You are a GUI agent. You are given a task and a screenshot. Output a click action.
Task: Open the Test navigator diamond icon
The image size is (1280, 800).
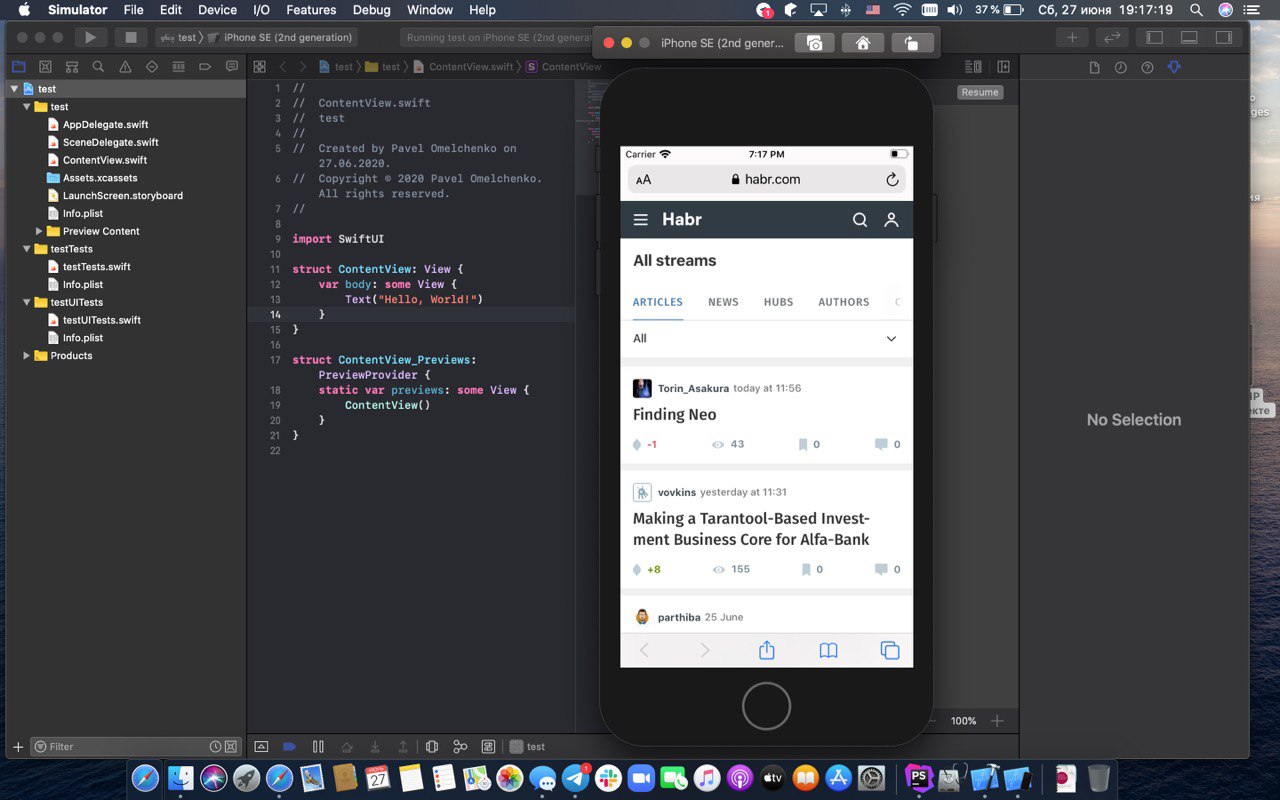152,67
